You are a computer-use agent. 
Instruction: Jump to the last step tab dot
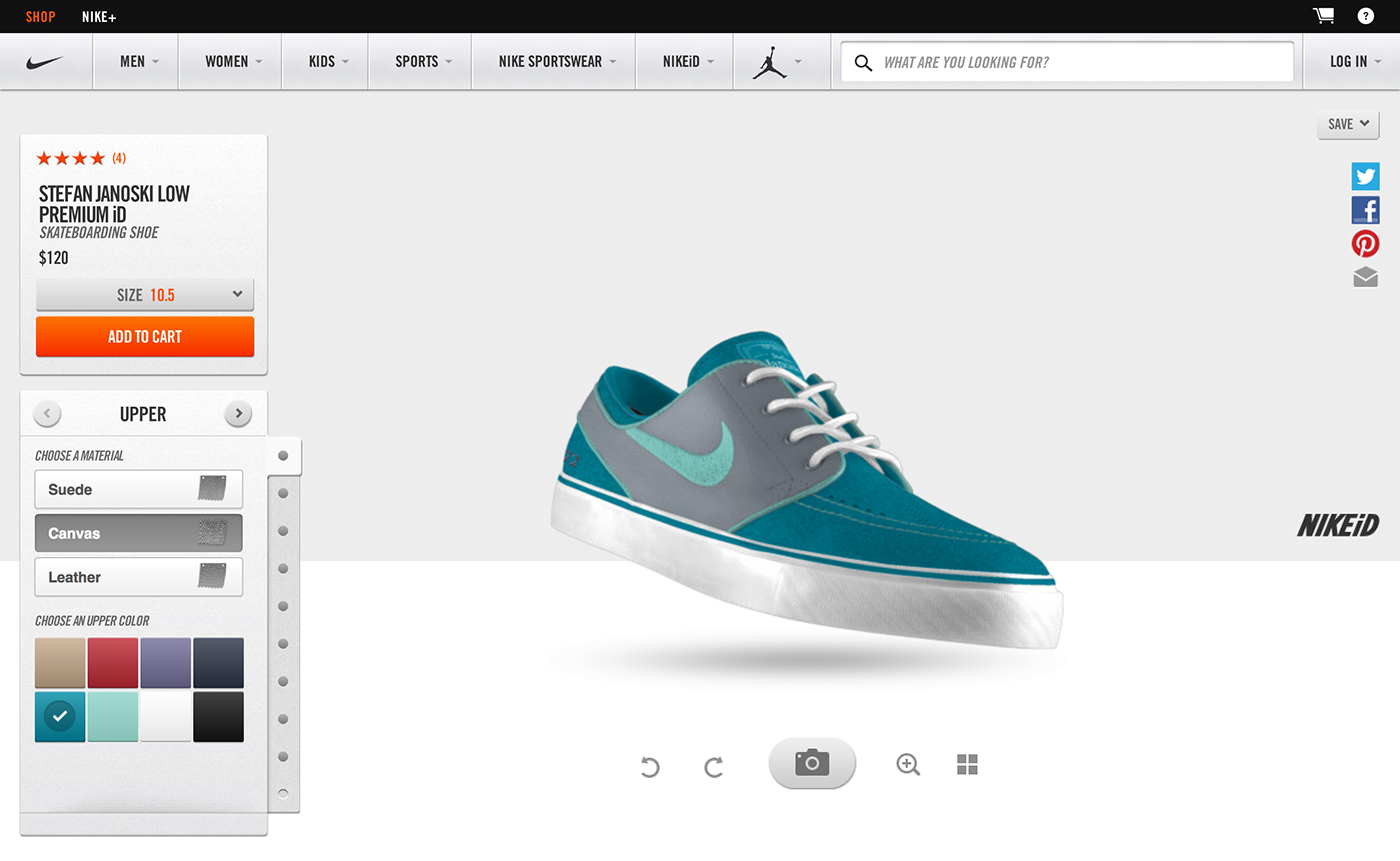pos(283,794)
